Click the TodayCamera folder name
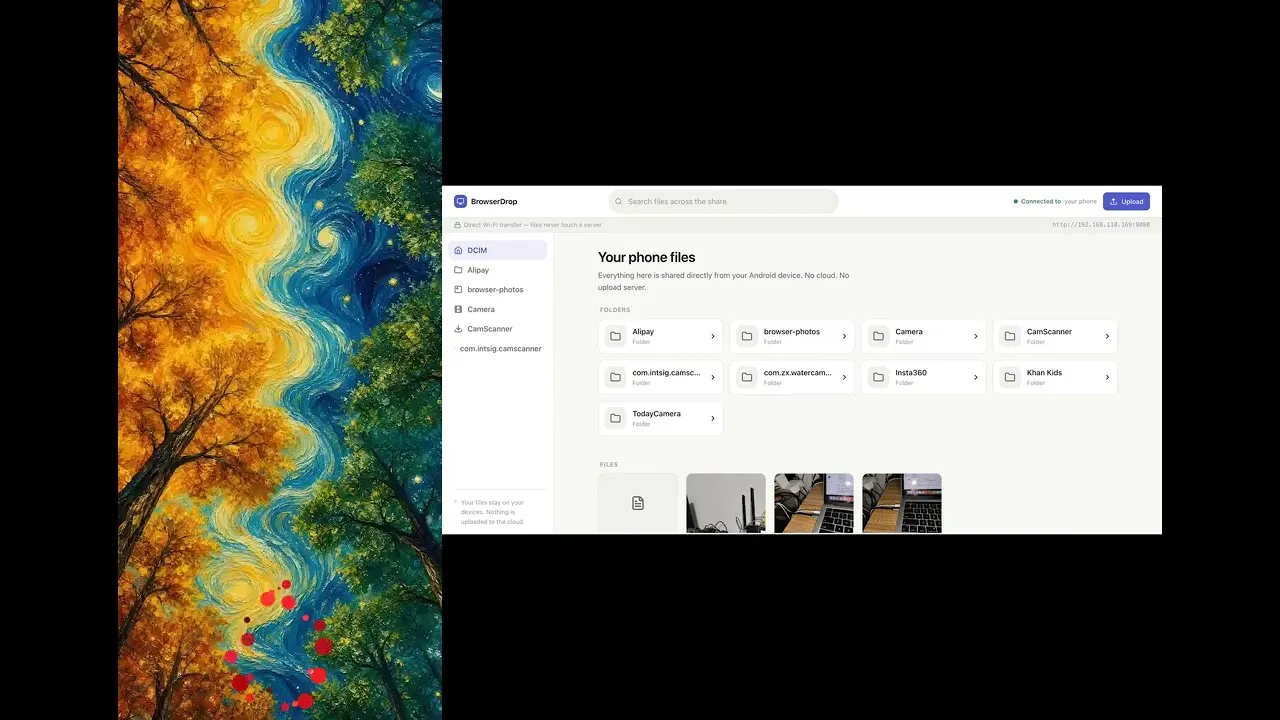 click(656, 414)
